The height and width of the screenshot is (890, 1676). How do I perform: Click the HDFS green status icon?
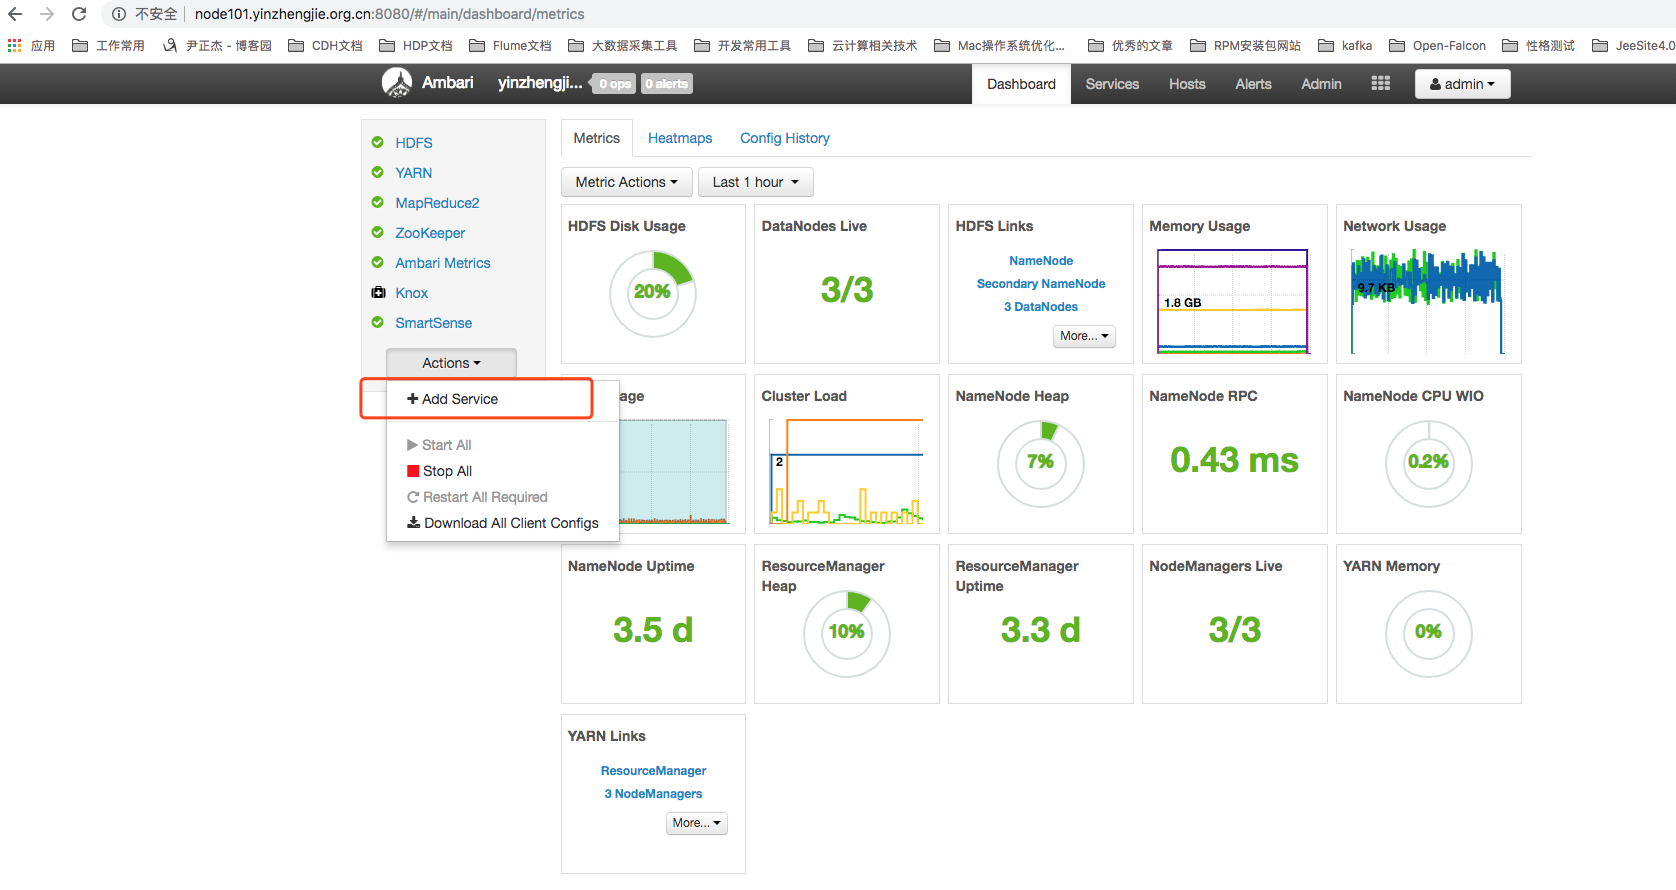pyautogui.click(x=378, y=142)
